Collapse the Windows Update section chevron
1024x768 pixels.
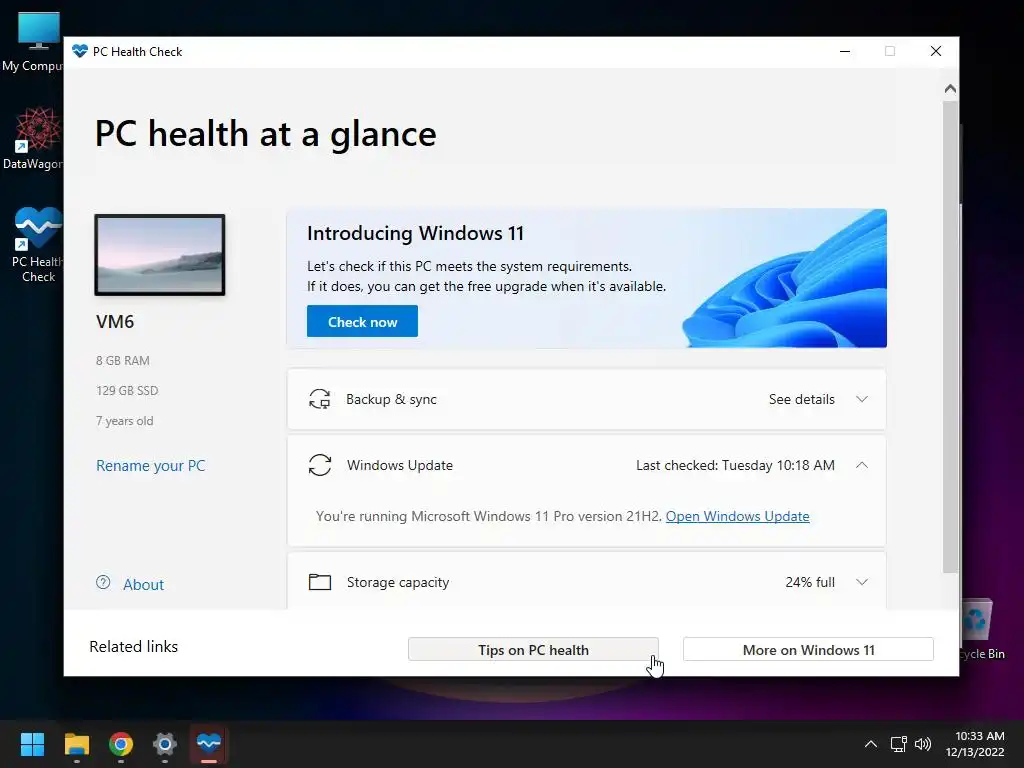coord(862,465)
